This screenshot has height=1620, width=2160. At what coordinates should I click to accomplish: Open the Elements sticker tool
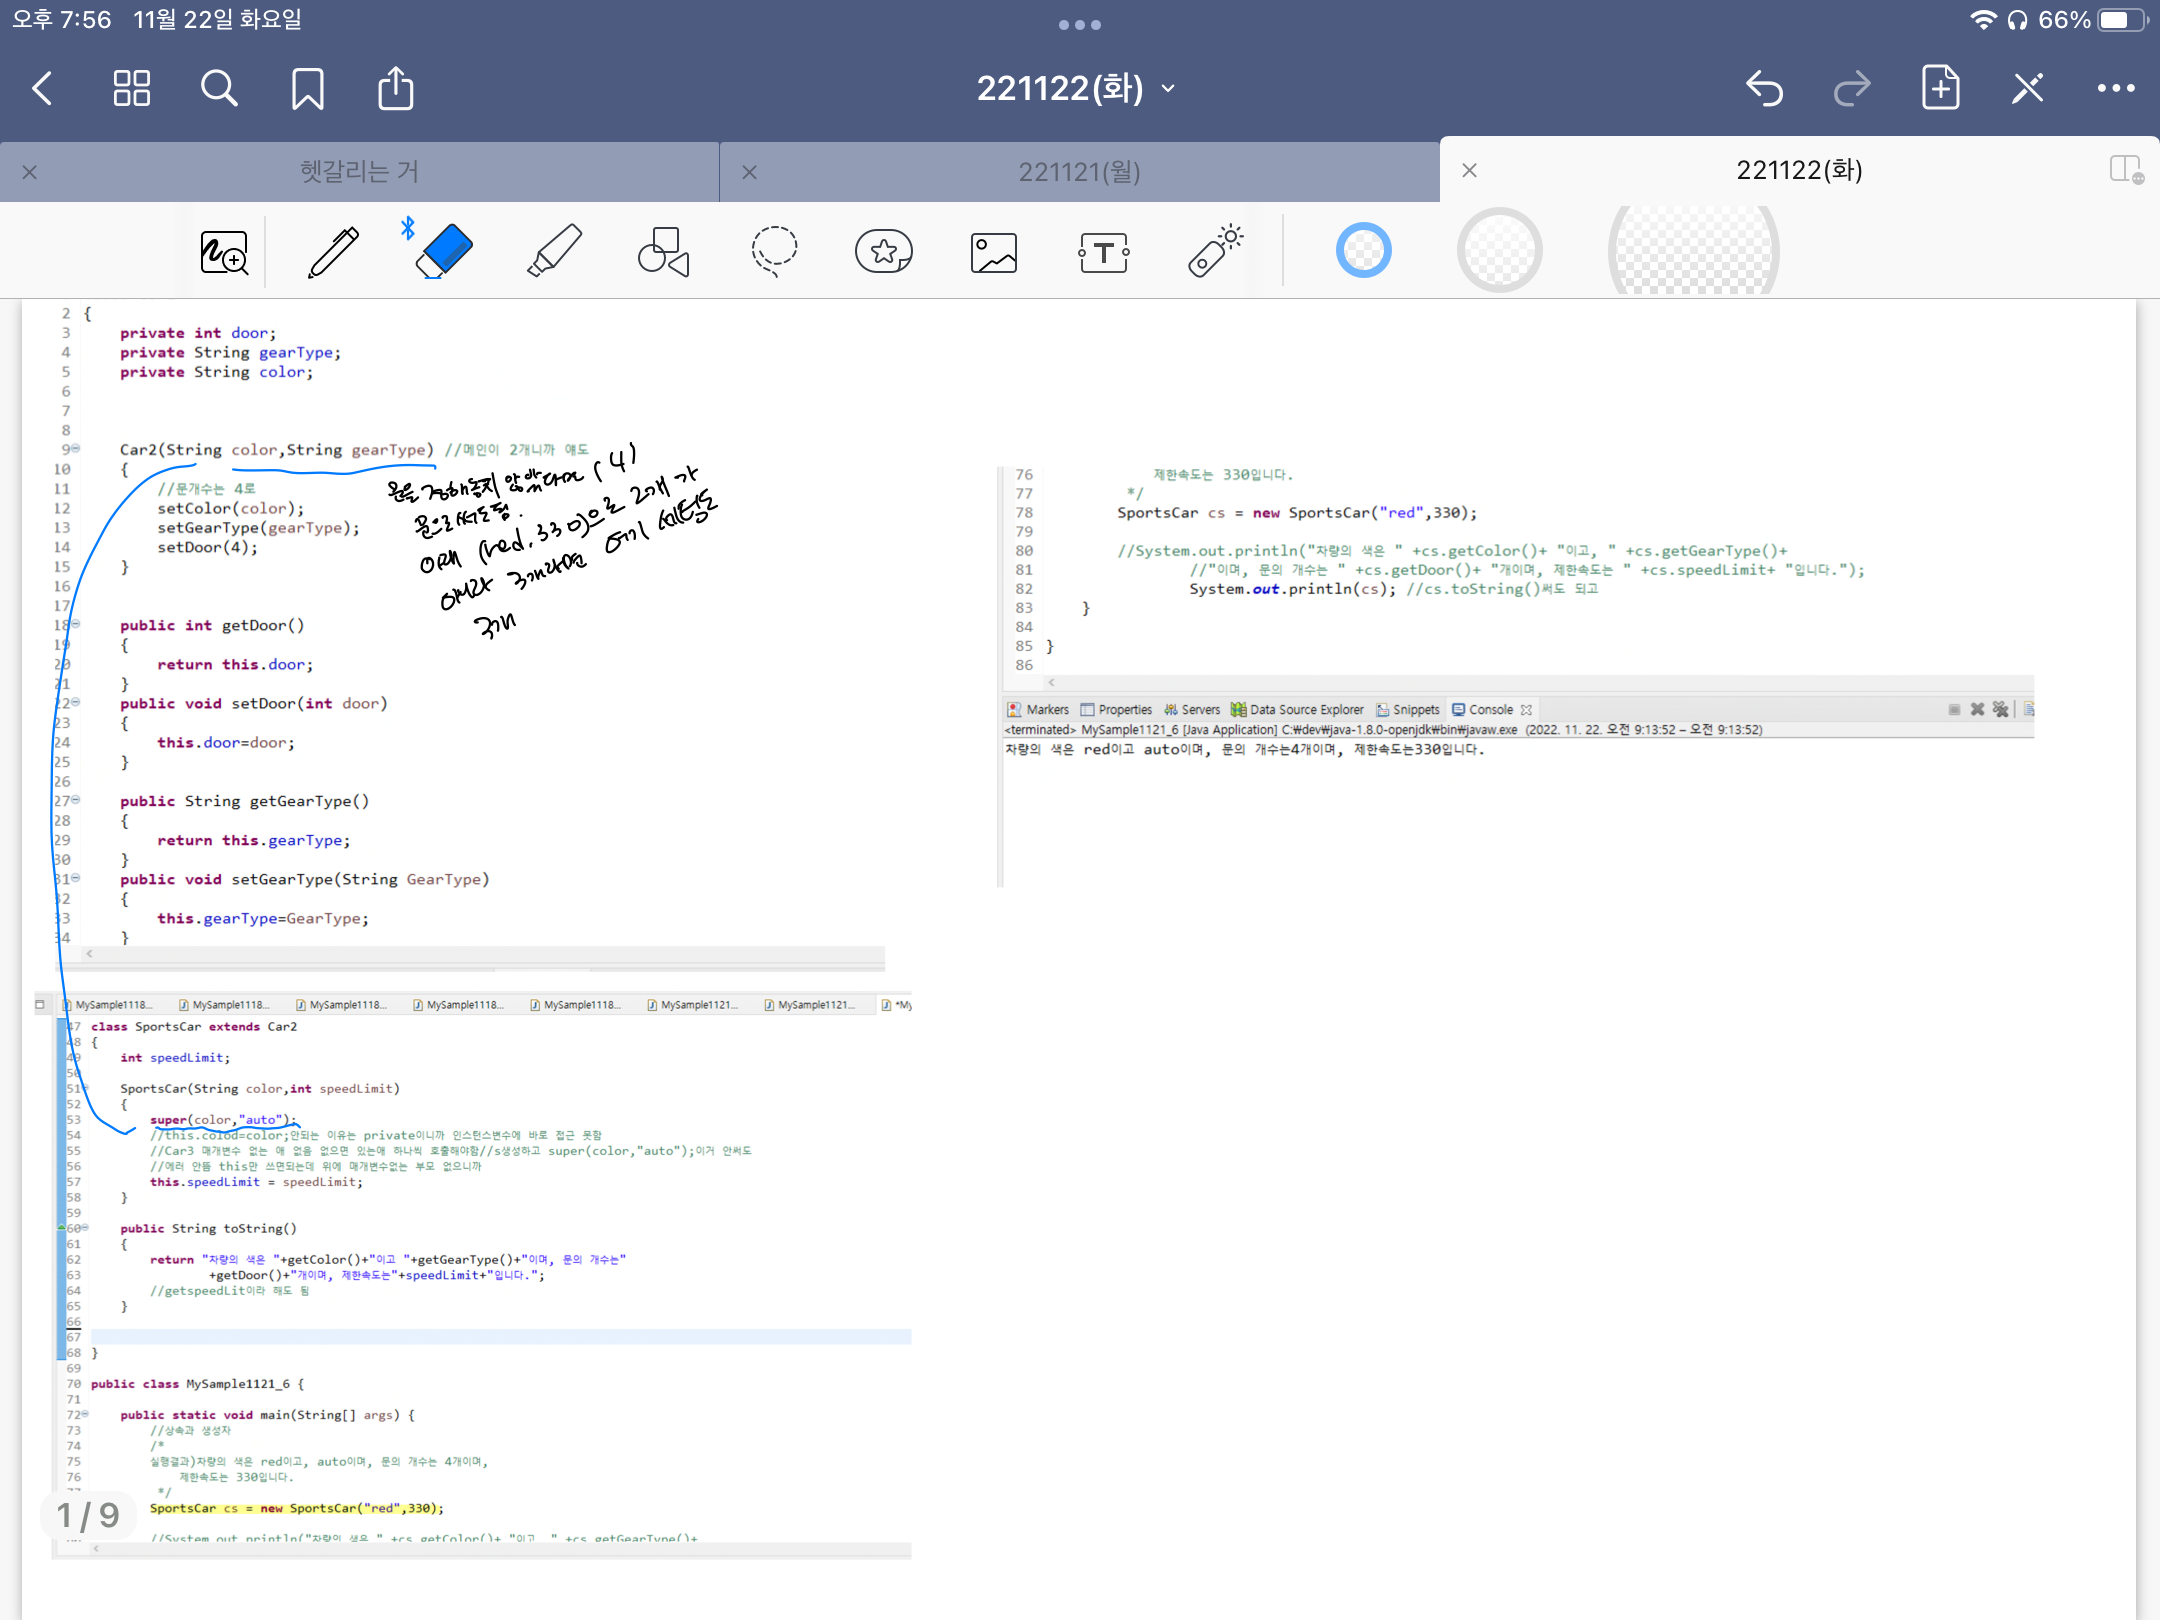pos(884,251)
